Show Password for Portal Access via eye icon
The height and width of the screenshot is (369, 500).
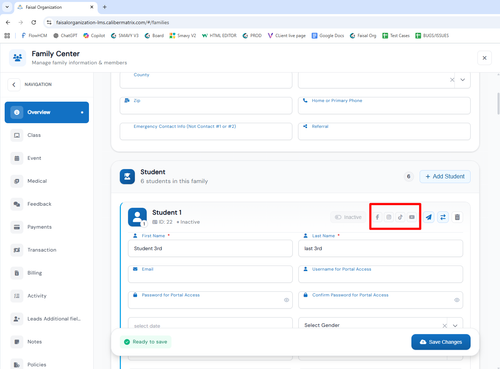(286, 300)
